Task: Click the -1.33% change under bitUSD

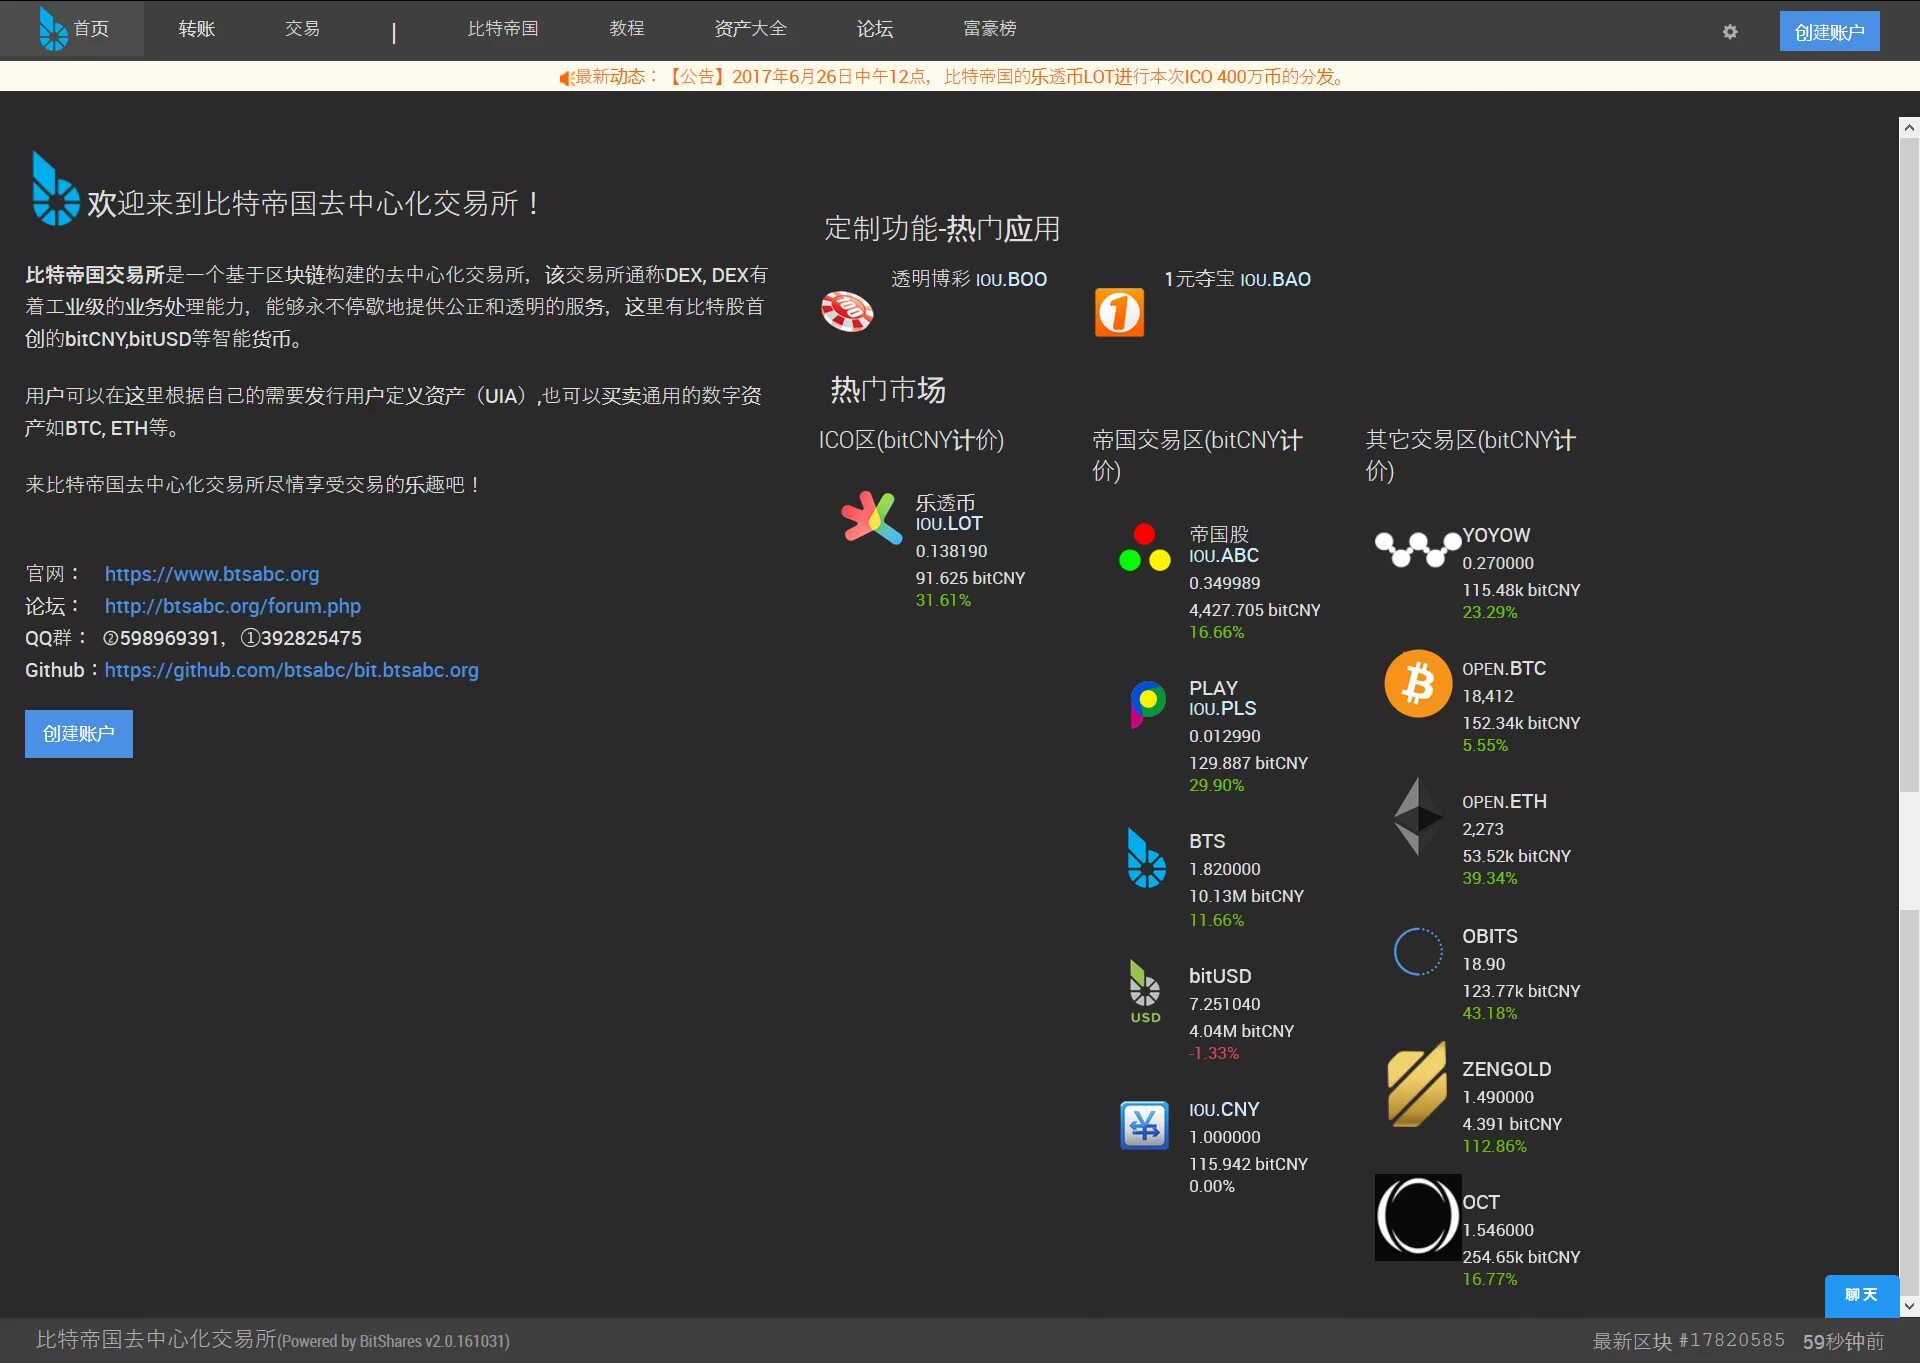Action: tap(1214, 1054)
